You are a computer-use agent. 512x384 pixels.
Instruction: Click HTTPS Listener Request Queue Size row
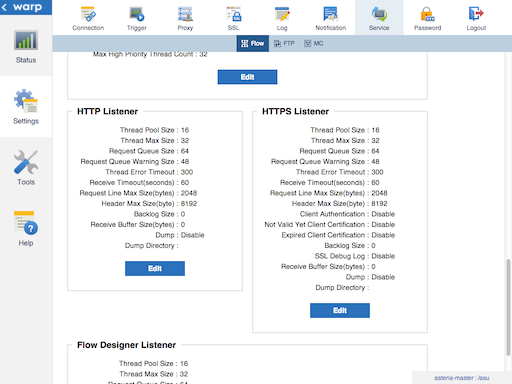pyautogui.click(x=339, y=151)
